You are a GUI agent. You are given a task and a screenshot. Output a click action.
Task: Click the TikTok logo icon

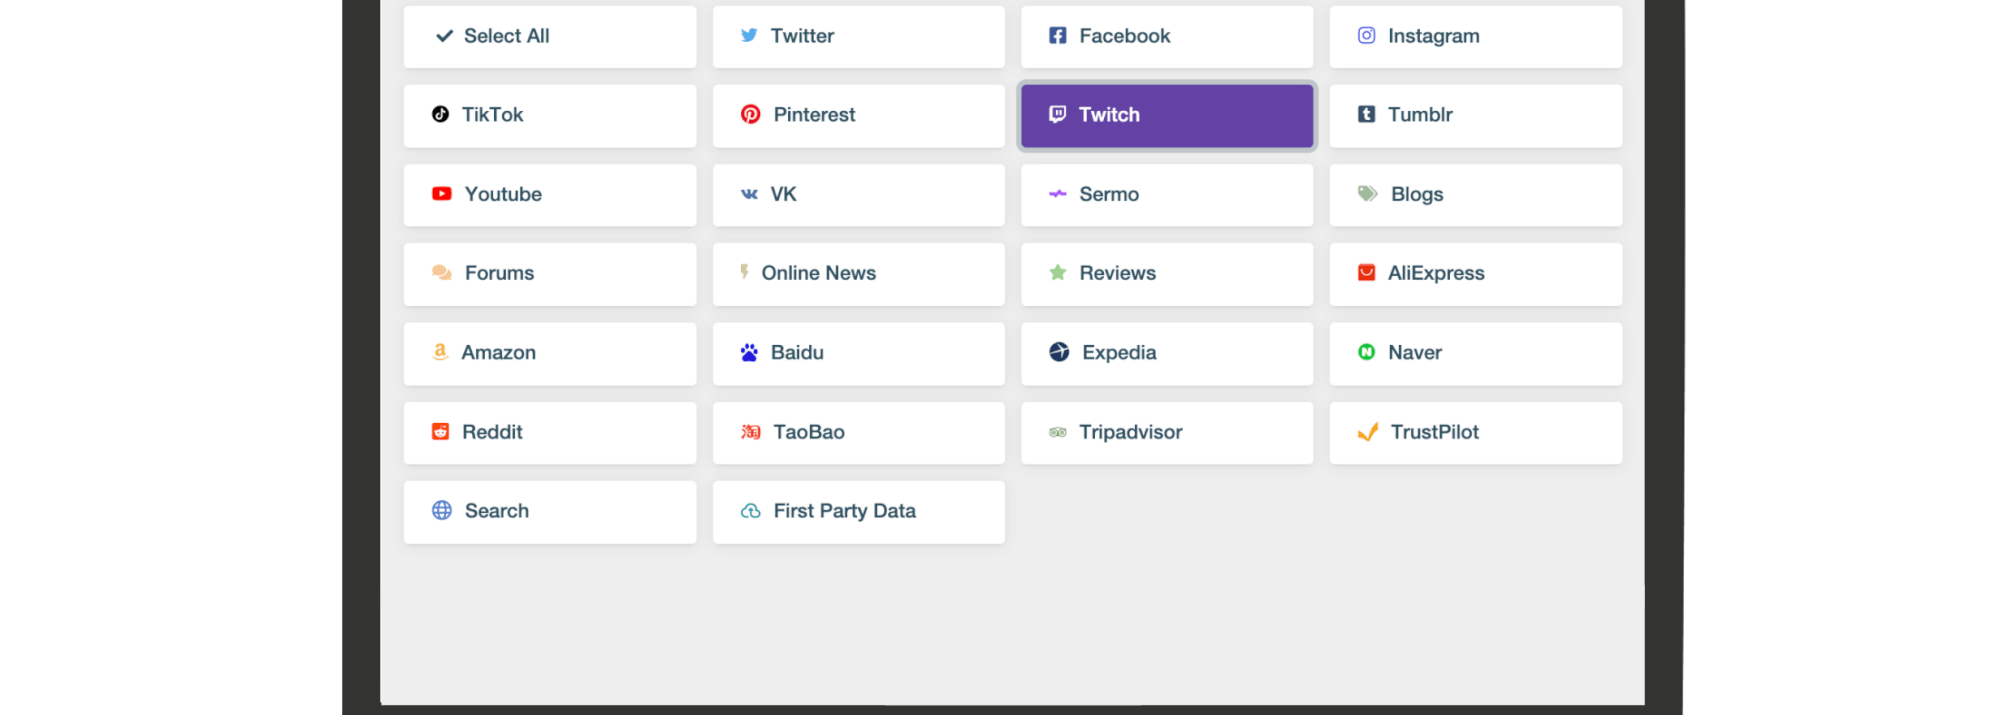tap(440, 114)
